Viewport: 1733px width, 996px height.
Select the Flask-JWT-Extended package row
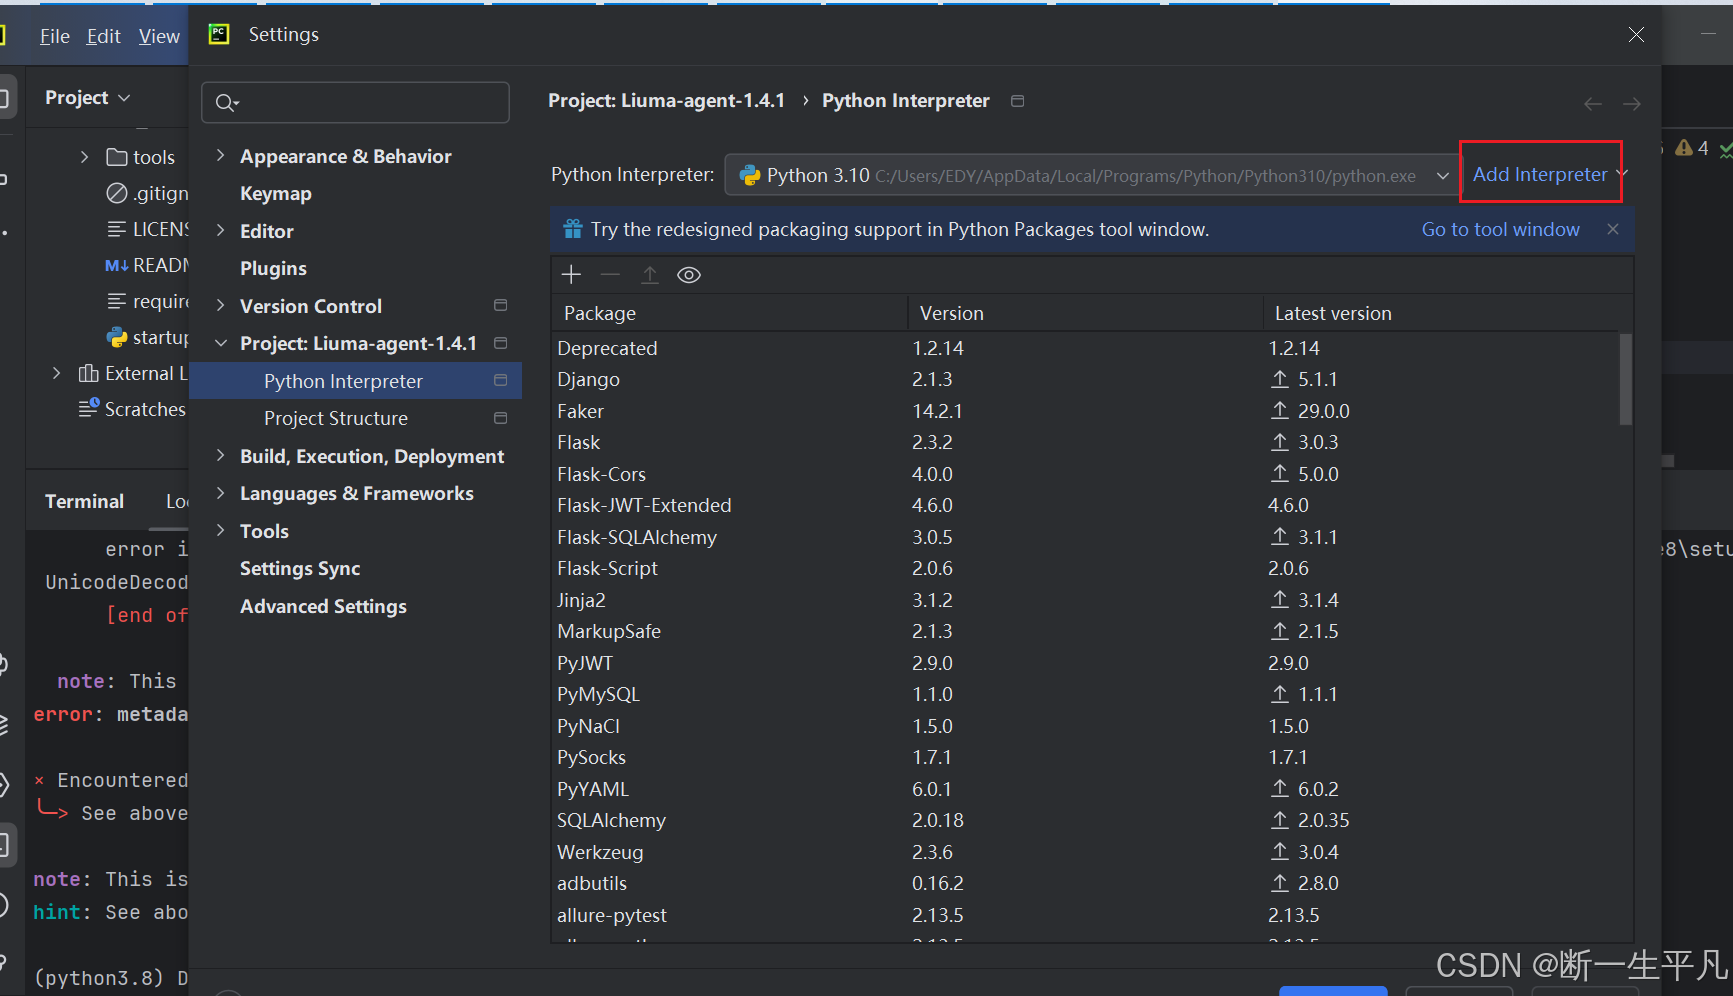pyautogui.click(x=1086, y=505)
